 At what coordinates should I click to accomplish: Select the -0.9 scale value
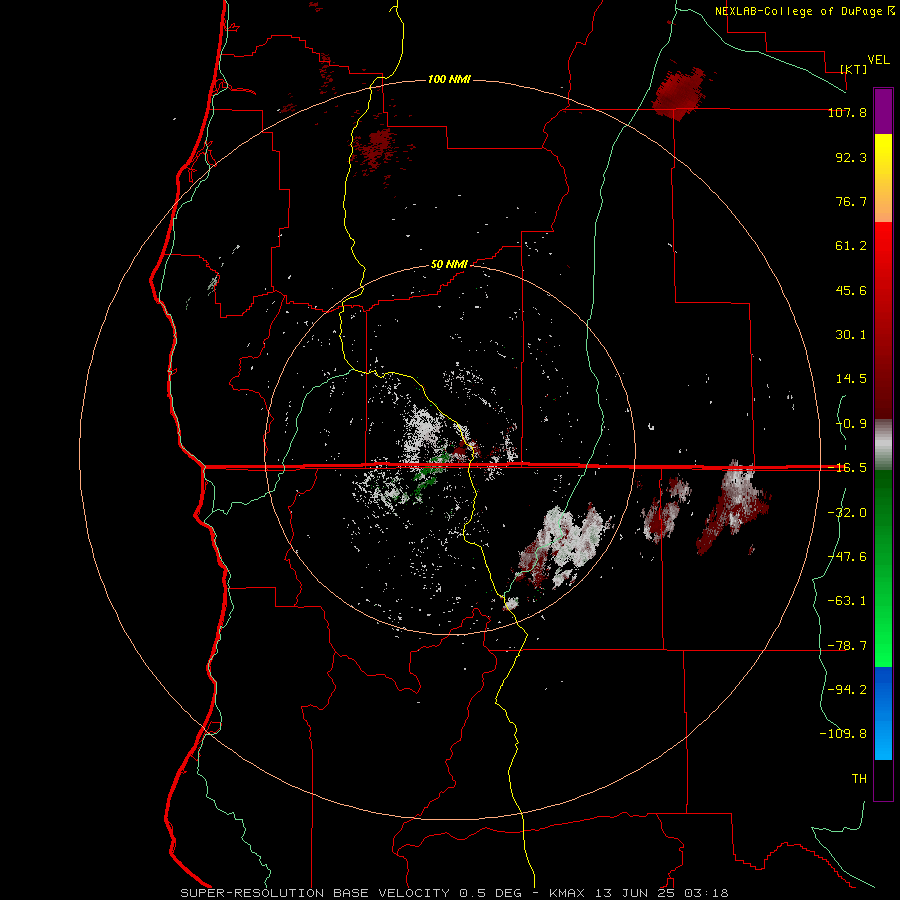pyautogui.click(x=851, y=424)
